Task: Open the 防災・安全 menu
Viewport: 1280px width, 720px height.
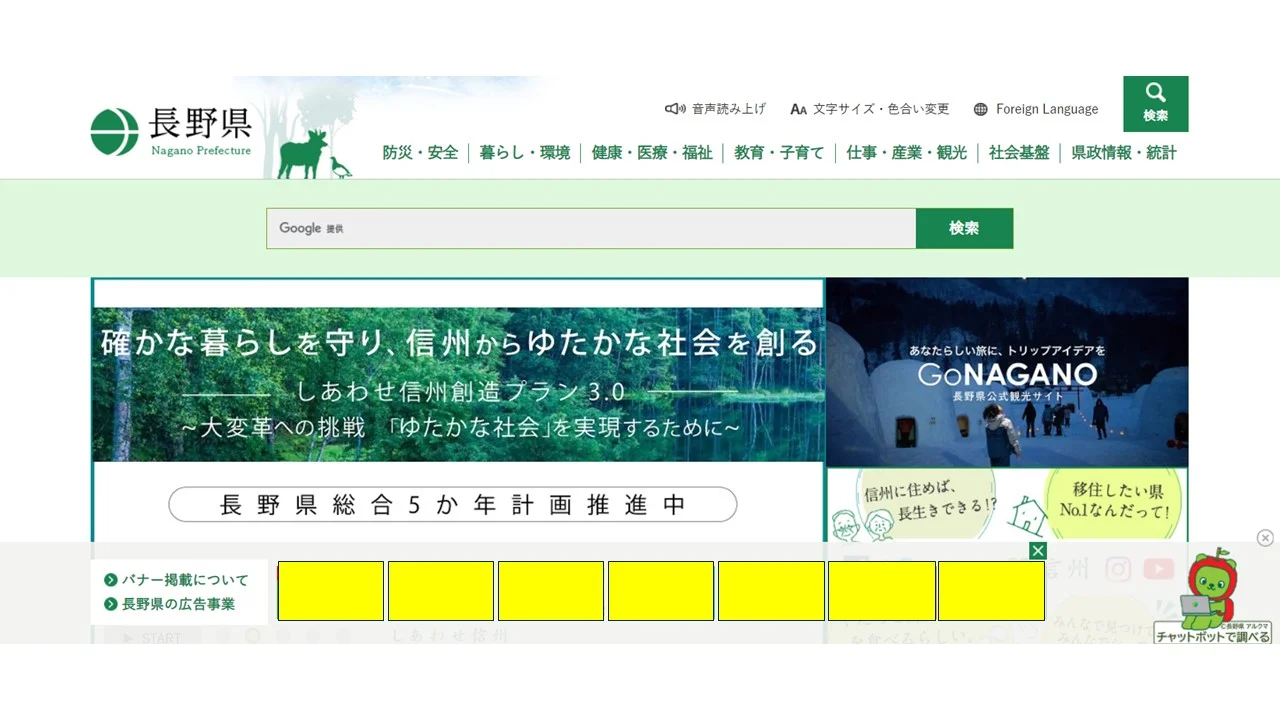Action: 420,153
